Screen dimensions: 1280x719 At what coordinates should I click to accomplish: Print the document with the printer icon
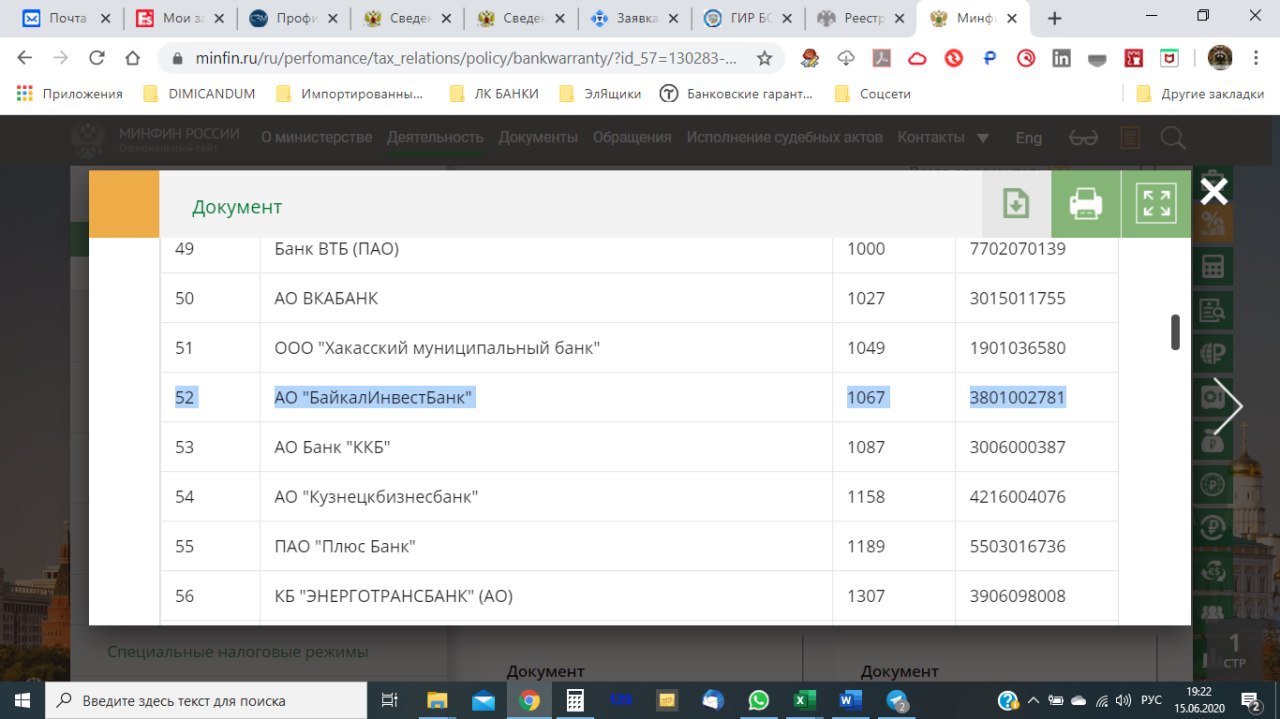[x=1086, y=204]
